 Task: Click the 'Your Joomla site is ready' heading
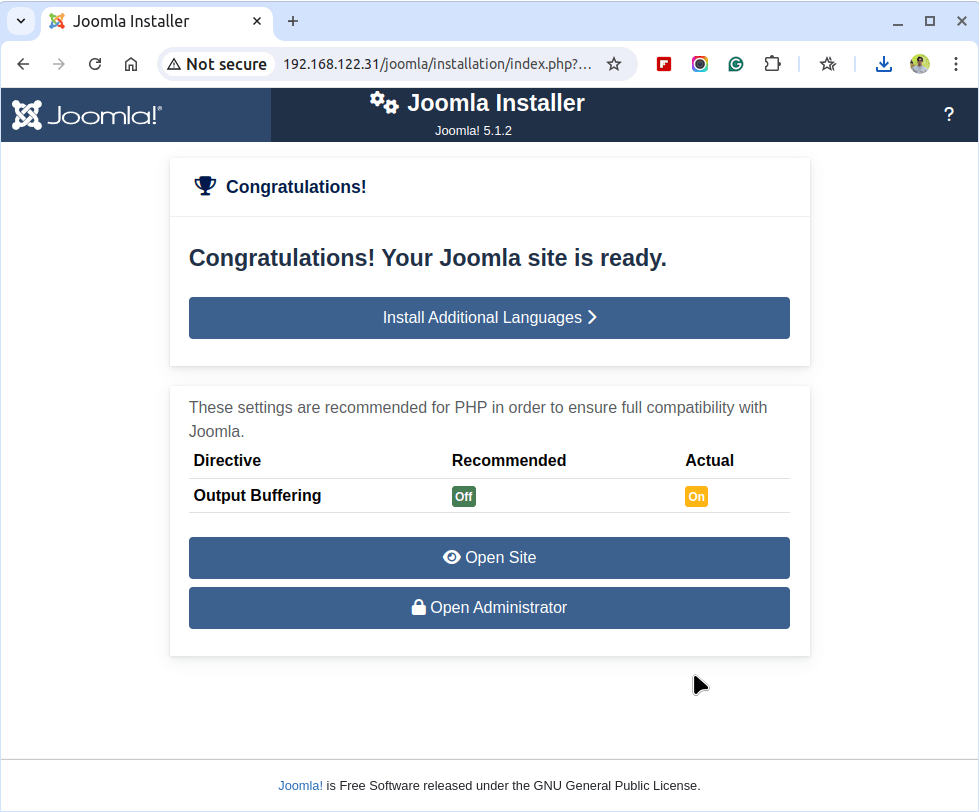tap(428, 258)
